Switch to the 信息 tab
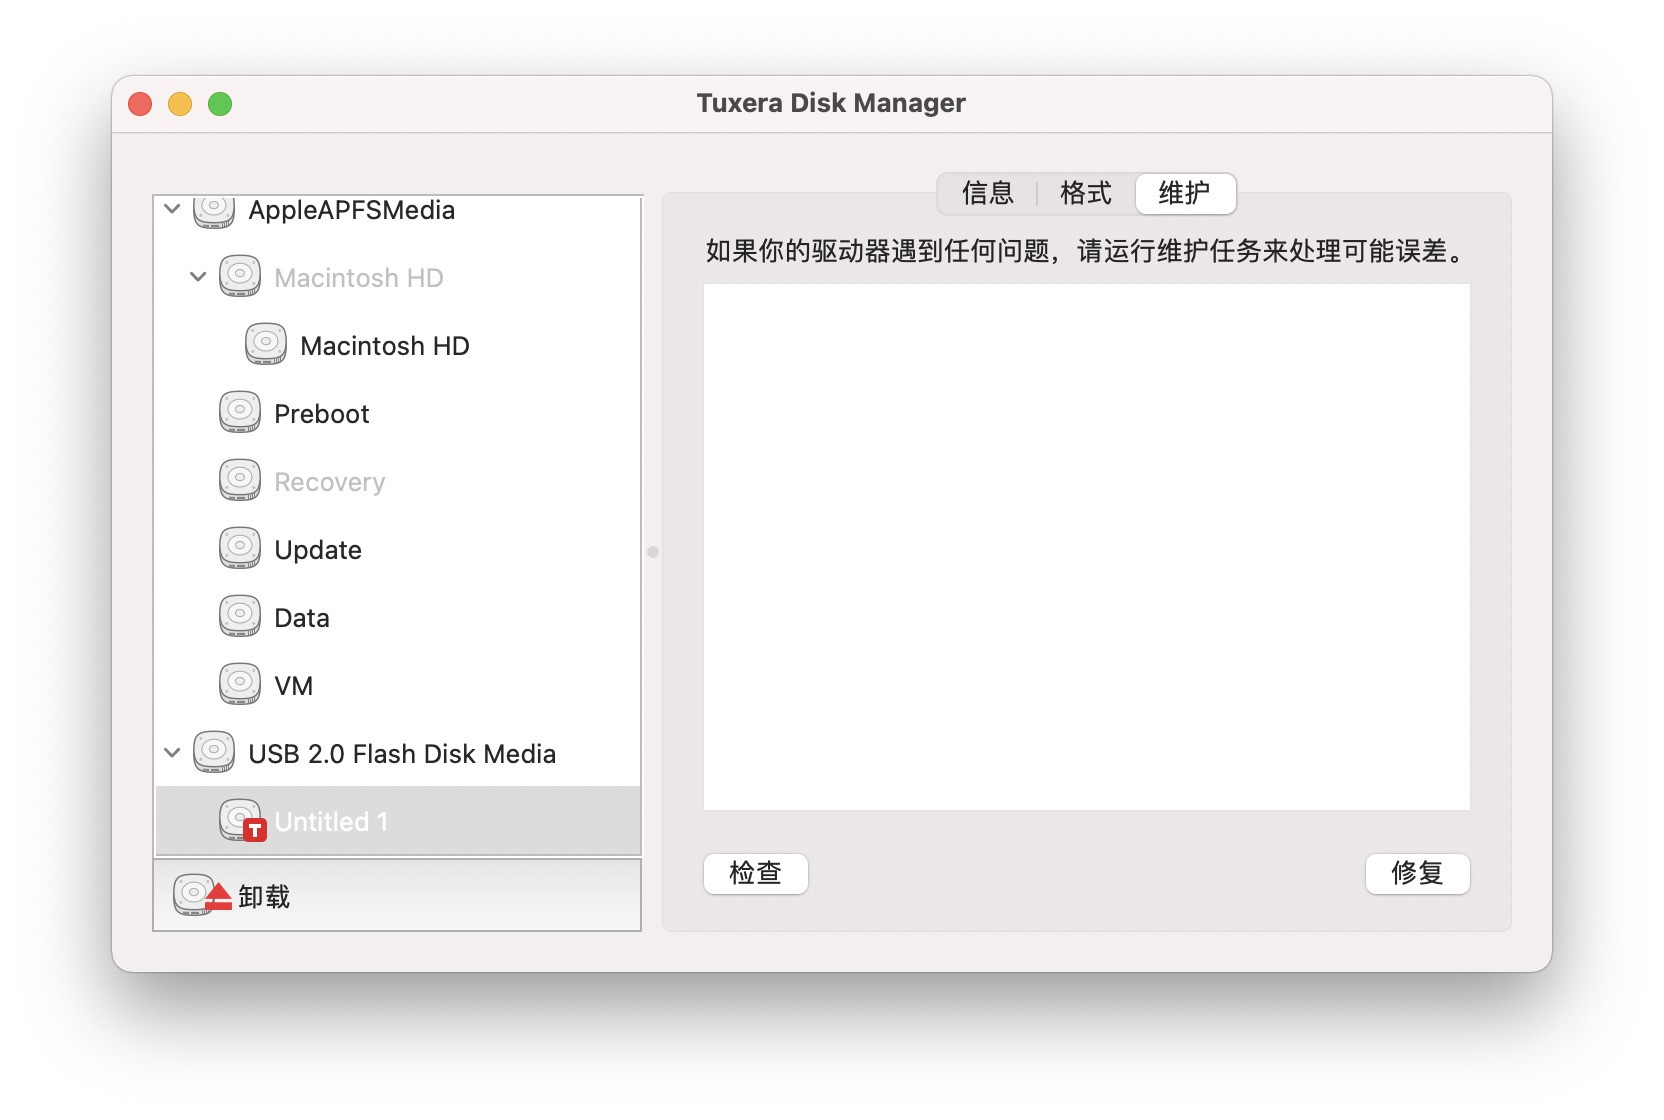 [987, 193]
